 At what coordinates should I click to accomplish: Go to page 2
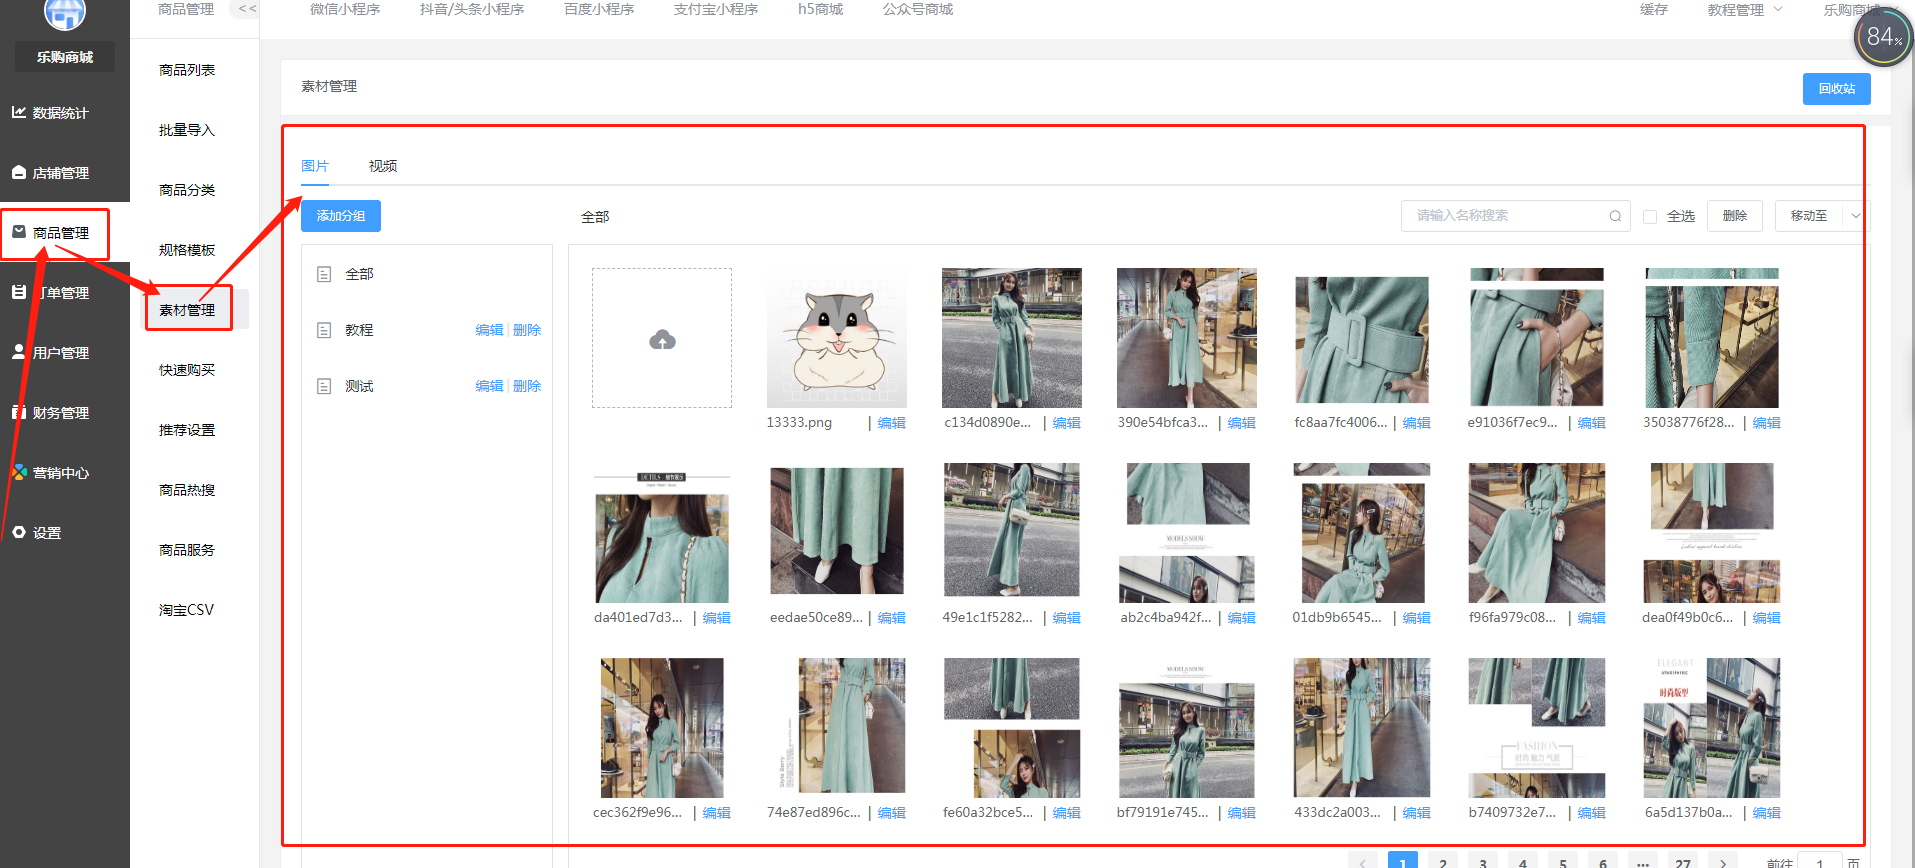[x=1443, y=863]
